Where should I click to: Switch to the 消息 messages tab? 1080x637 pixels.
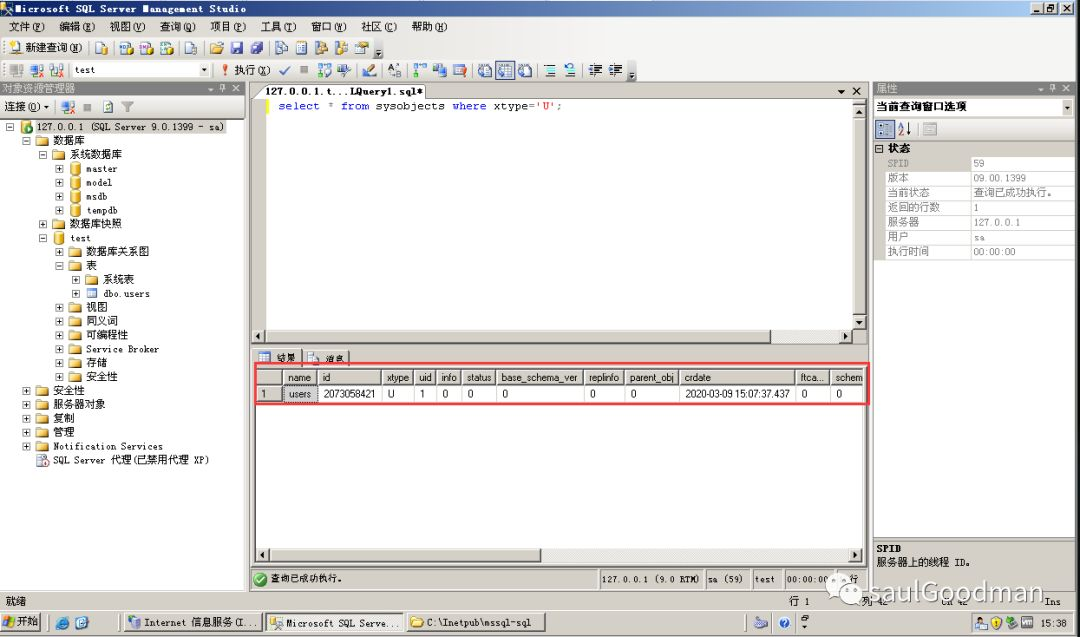tap(327, 357)
